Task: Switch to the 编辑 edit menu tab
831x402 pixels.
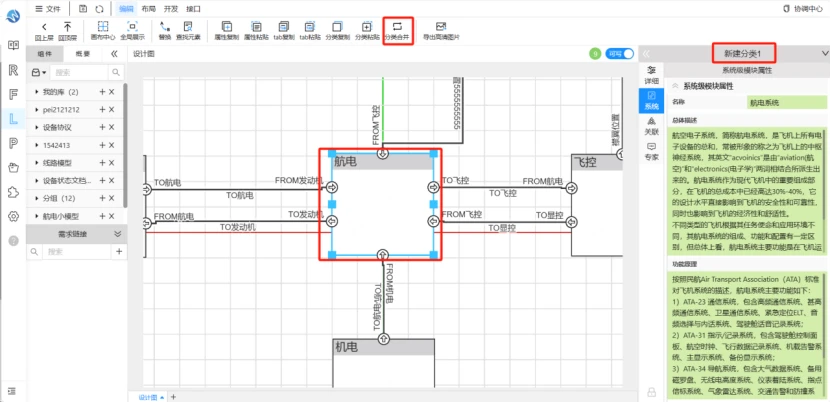Action: (x=126, y=8)
